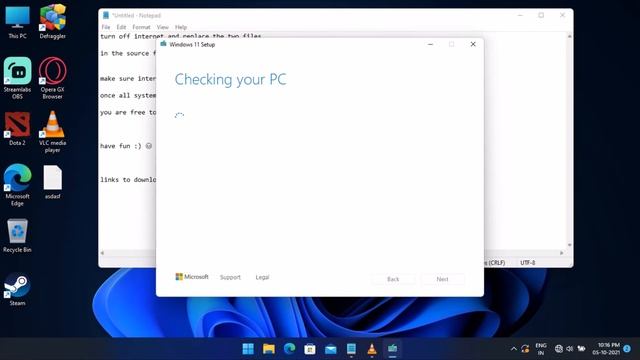Open the Windows Start button

pos(248,349)
